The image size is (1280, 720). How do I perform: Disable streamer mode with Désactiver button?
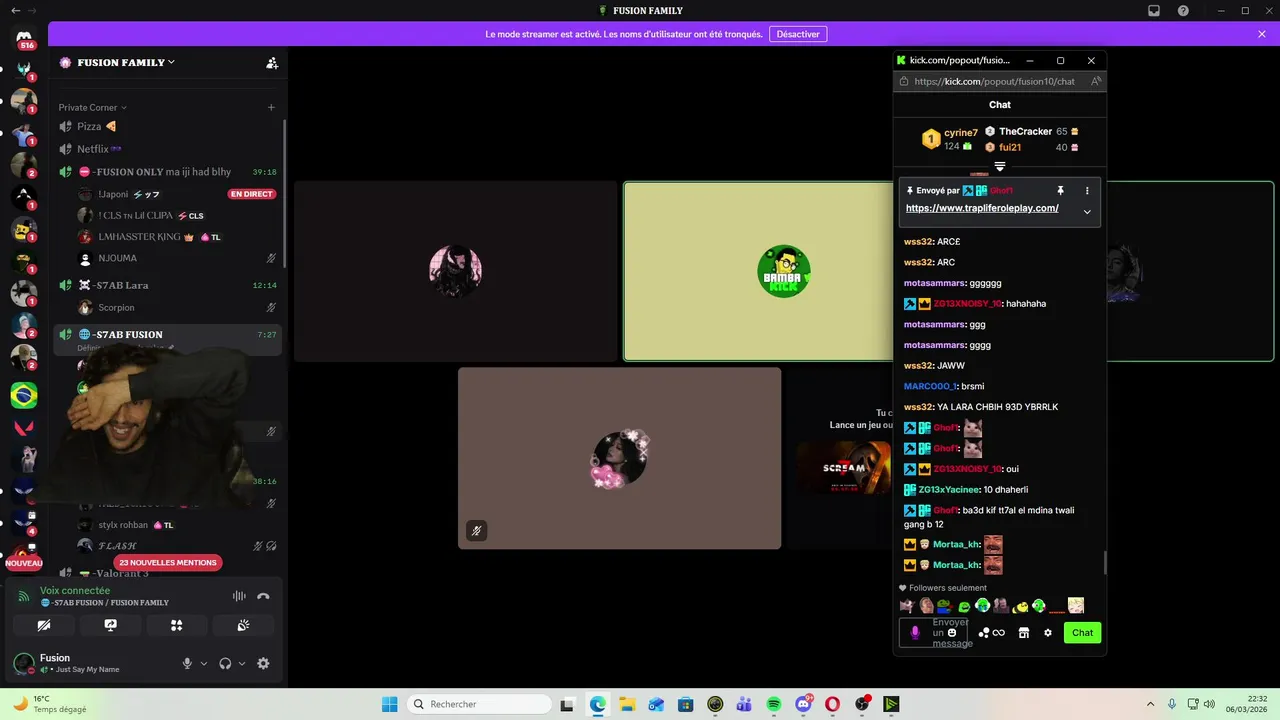coord(798,34)
